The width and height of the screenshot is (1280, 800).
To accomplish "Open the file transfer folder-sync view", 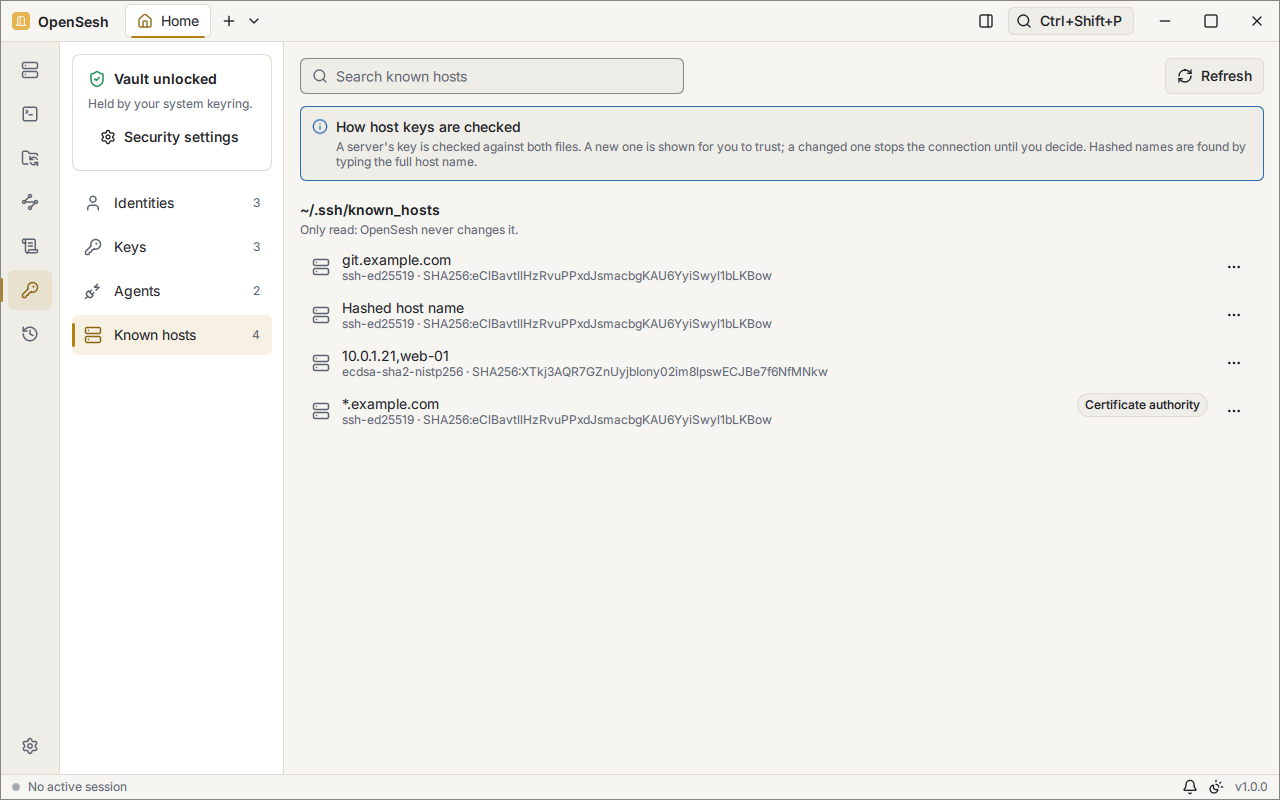I will tap(30, 158).
